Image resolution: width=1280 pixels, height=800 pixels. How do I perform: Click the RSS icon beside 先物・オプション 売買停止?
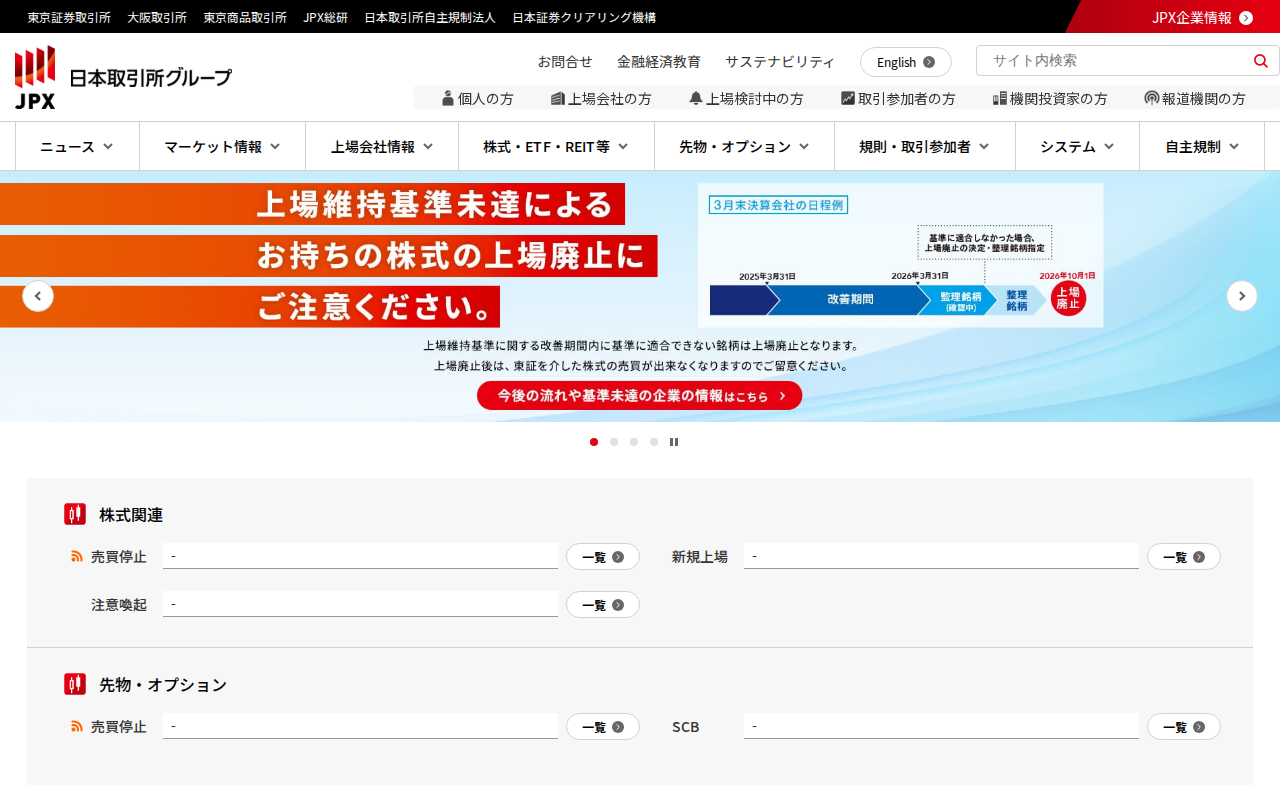coord(77,726)
